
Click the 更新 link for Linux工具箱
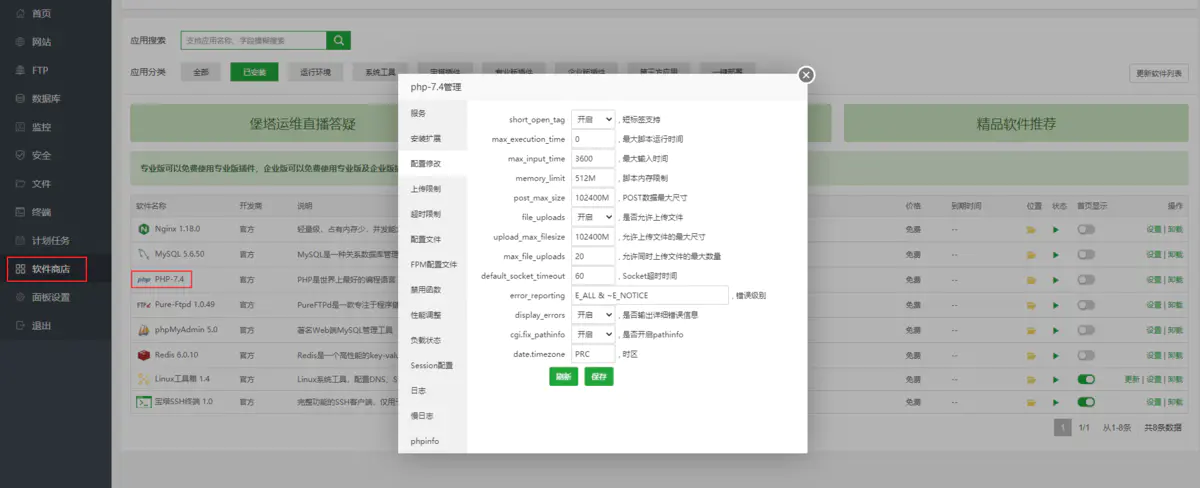click(x=1132, y=379)
